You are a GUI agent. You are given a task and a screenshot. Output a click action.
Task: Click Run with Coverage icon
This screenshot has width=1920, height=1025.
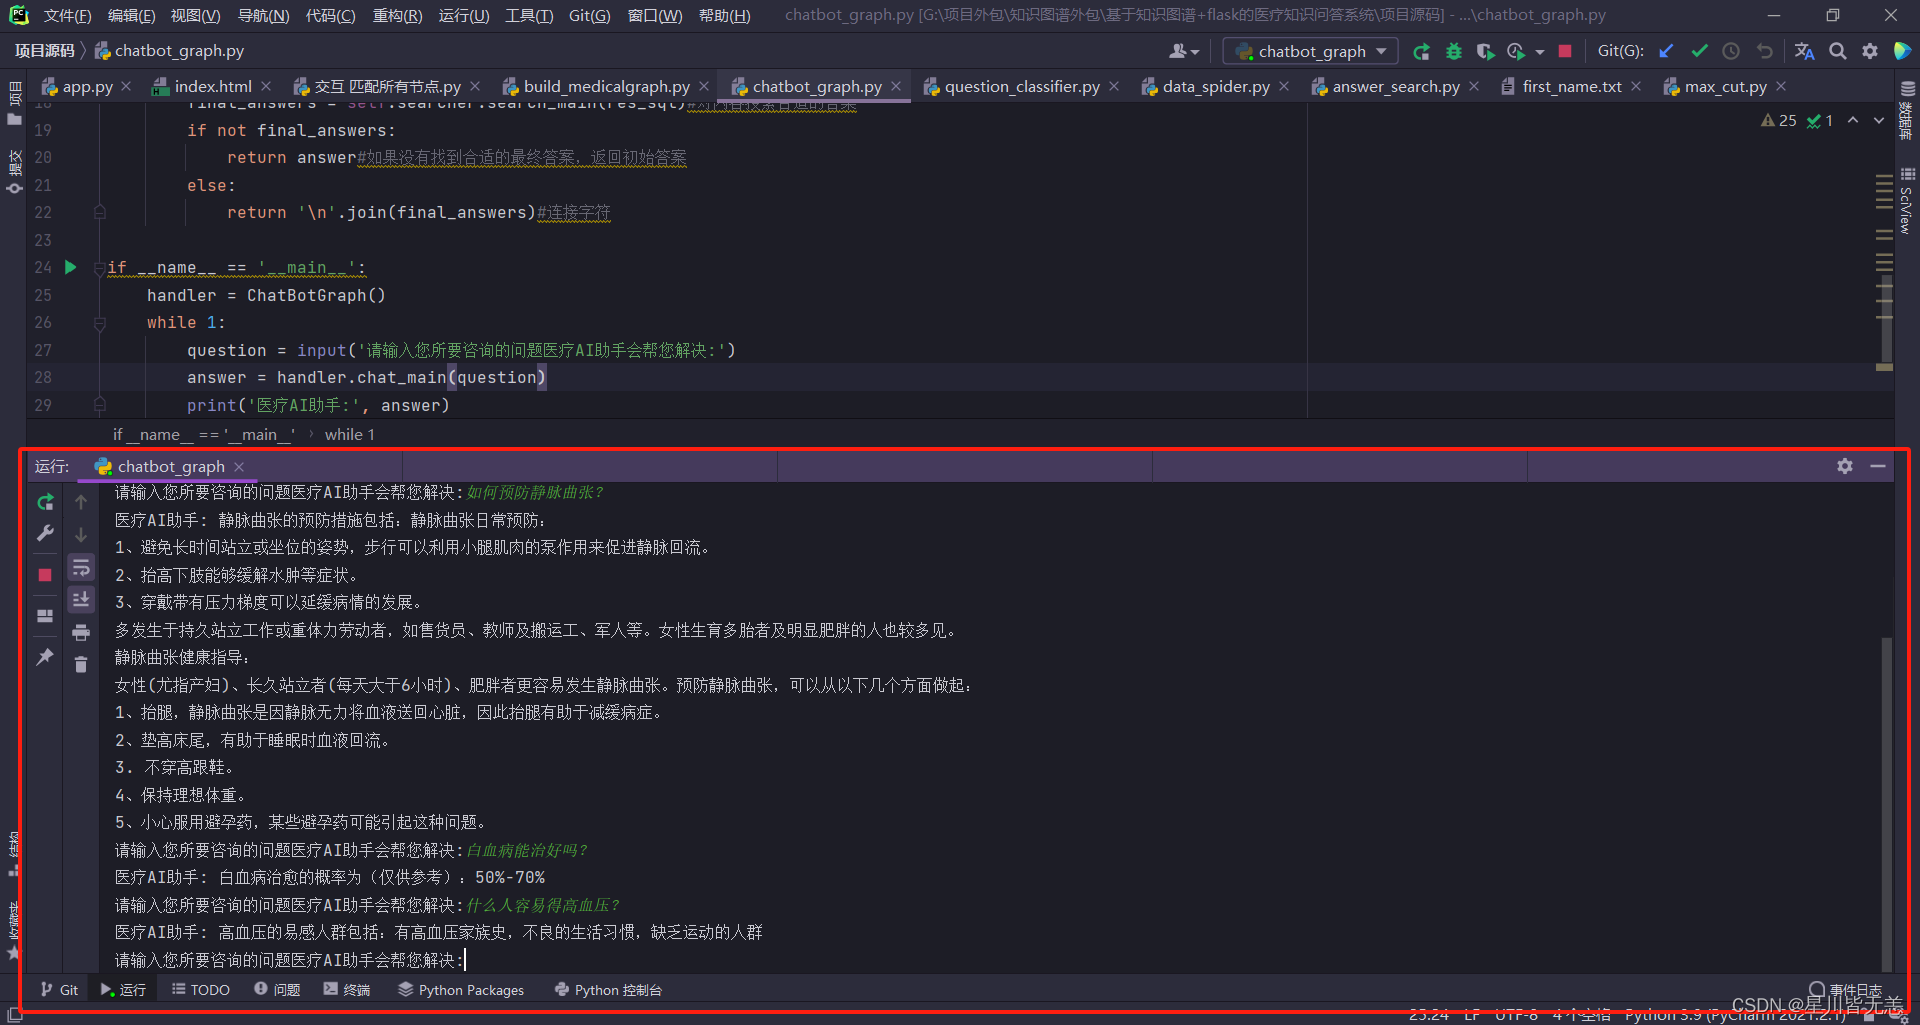tap(1485, 51)
